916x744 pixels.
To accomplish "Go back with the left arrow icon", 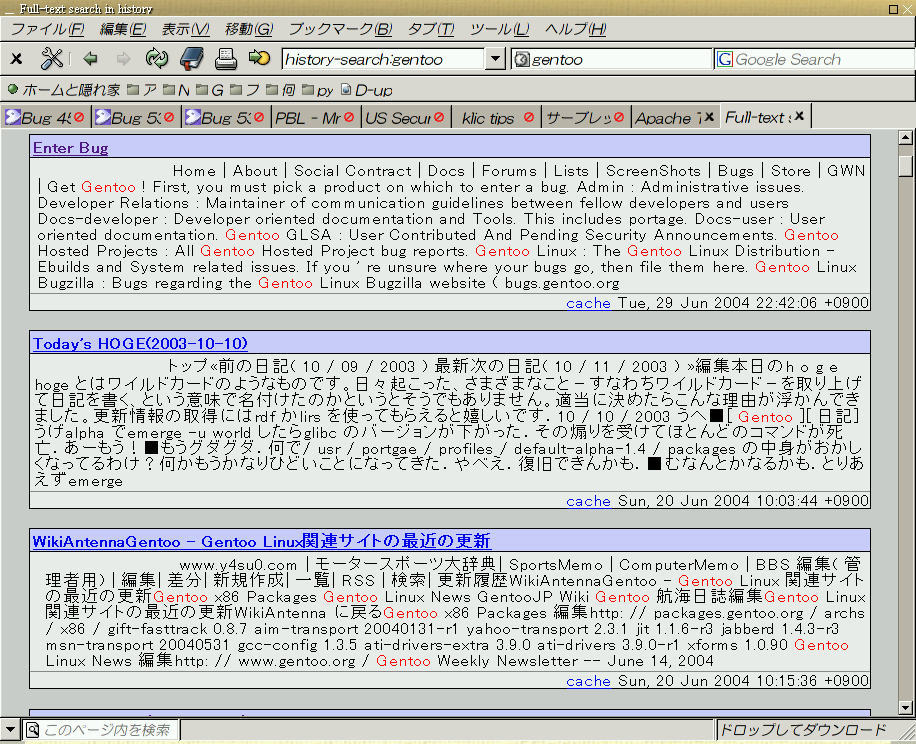I will click(91, 58).
